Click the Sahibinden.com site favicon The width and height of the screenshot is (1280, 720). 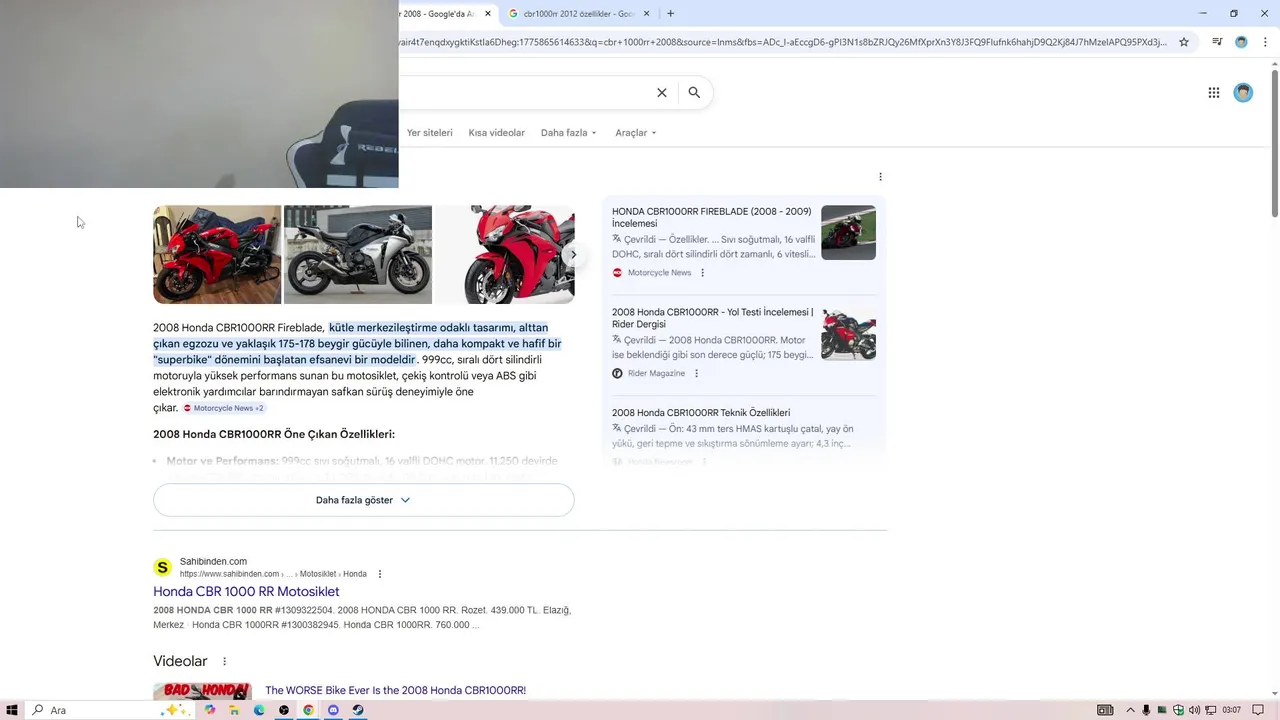click(162, 568)
